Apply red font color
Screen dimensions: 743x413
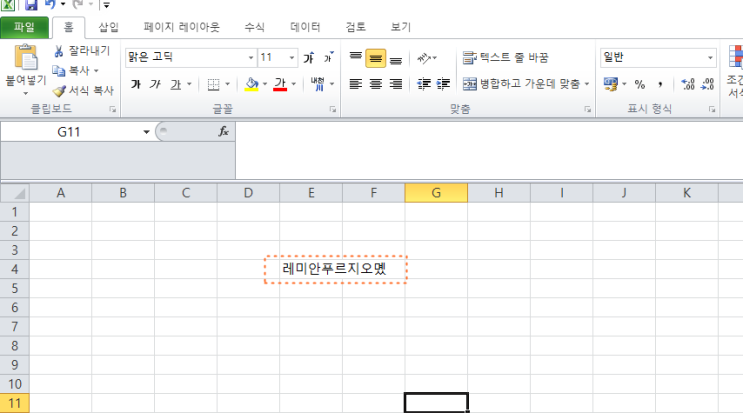(280, 84)
